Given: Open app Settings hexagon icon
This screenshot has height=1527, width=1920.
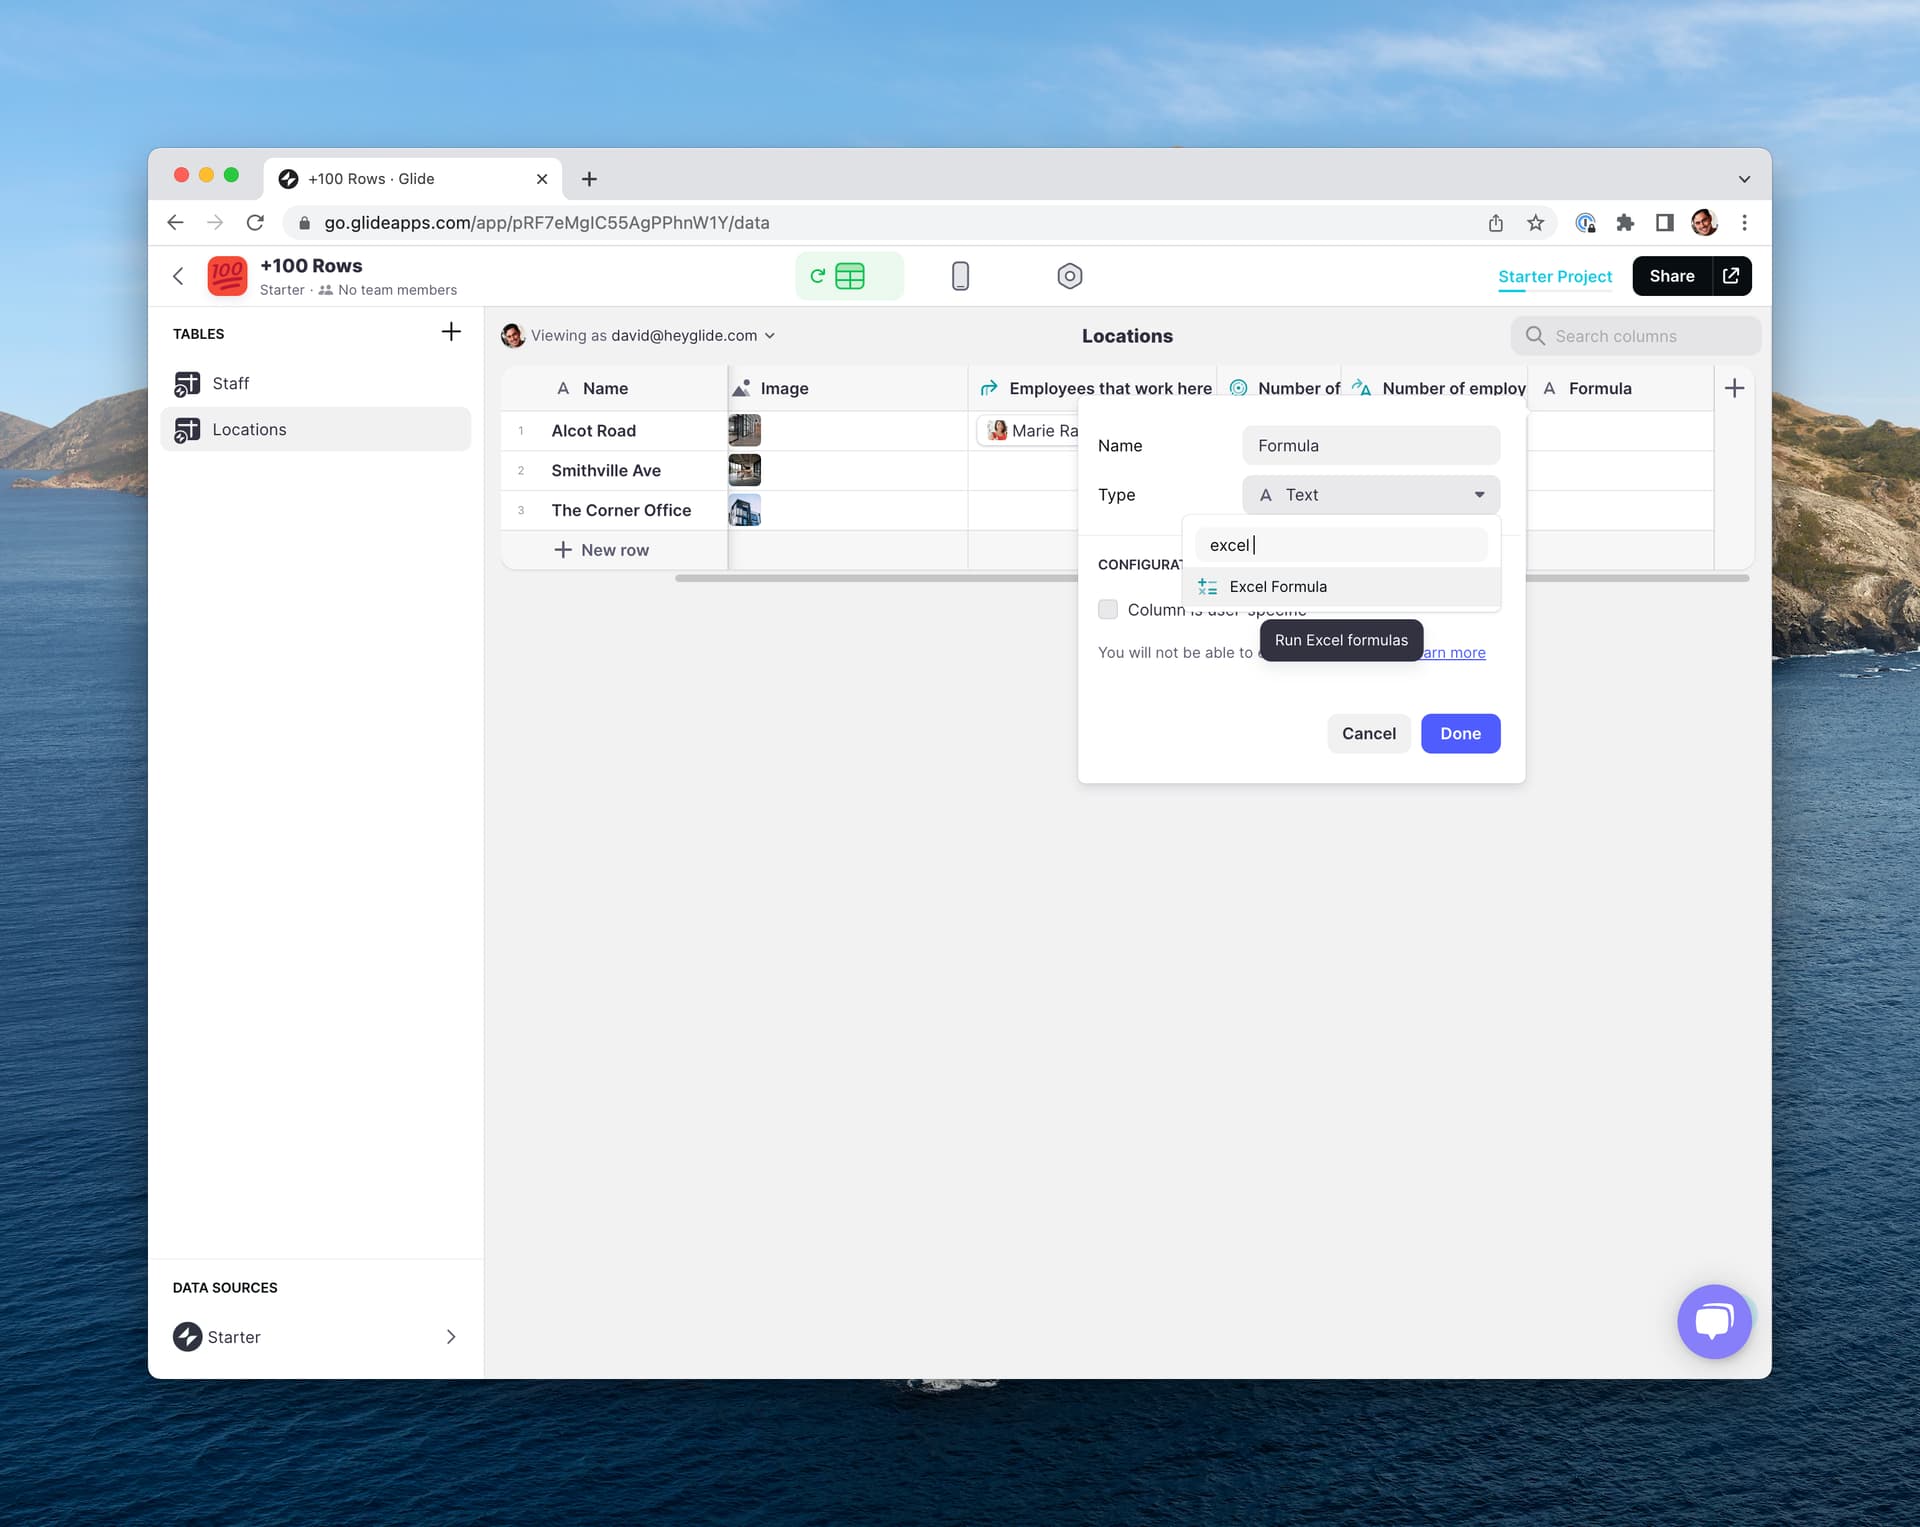Looking at the screenshot, I should [1069, 276].
